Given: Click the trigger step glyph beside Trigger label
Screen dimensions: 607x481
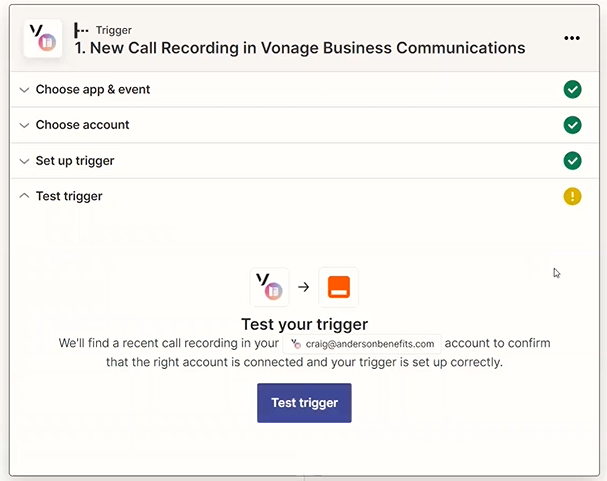Looking at the screenshot, I should [x=81, y=30].
